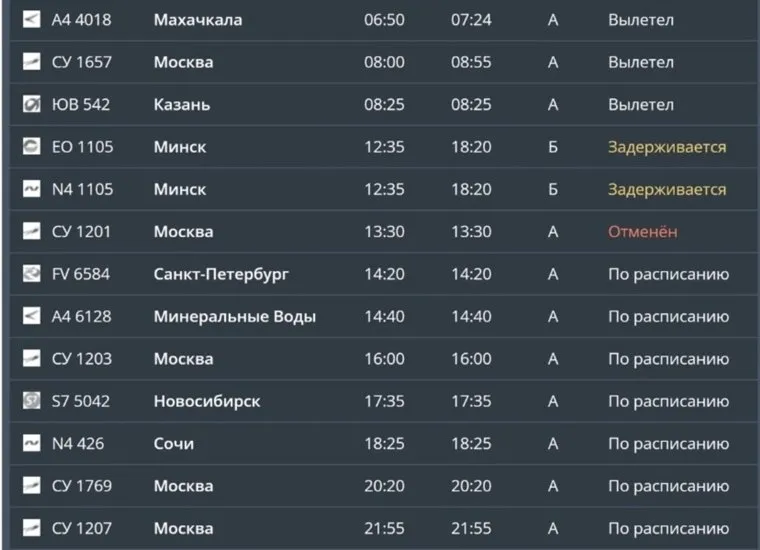Select the airline logo beside A4 6128

(x=31, y=316)
